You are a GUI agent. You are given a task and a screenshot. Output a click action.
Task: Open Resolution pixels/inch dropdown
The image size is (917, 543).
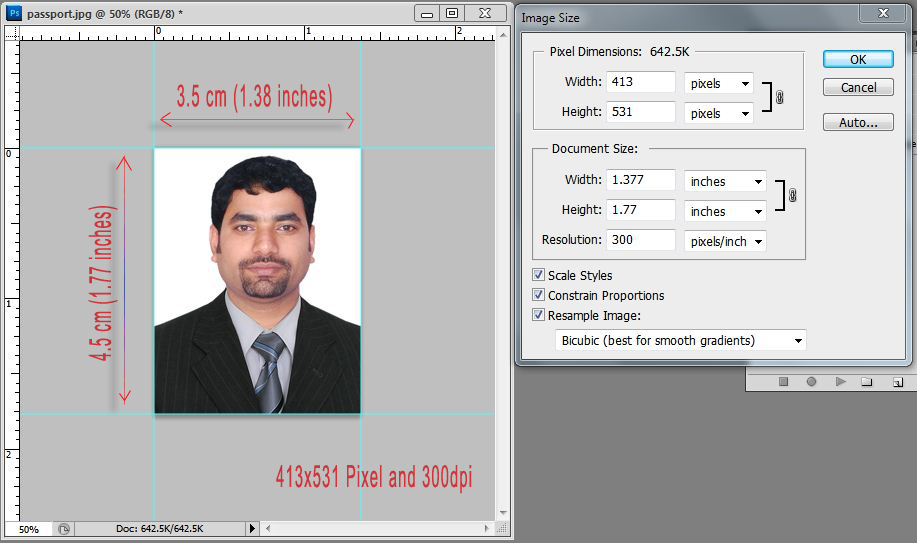point(725,241)
